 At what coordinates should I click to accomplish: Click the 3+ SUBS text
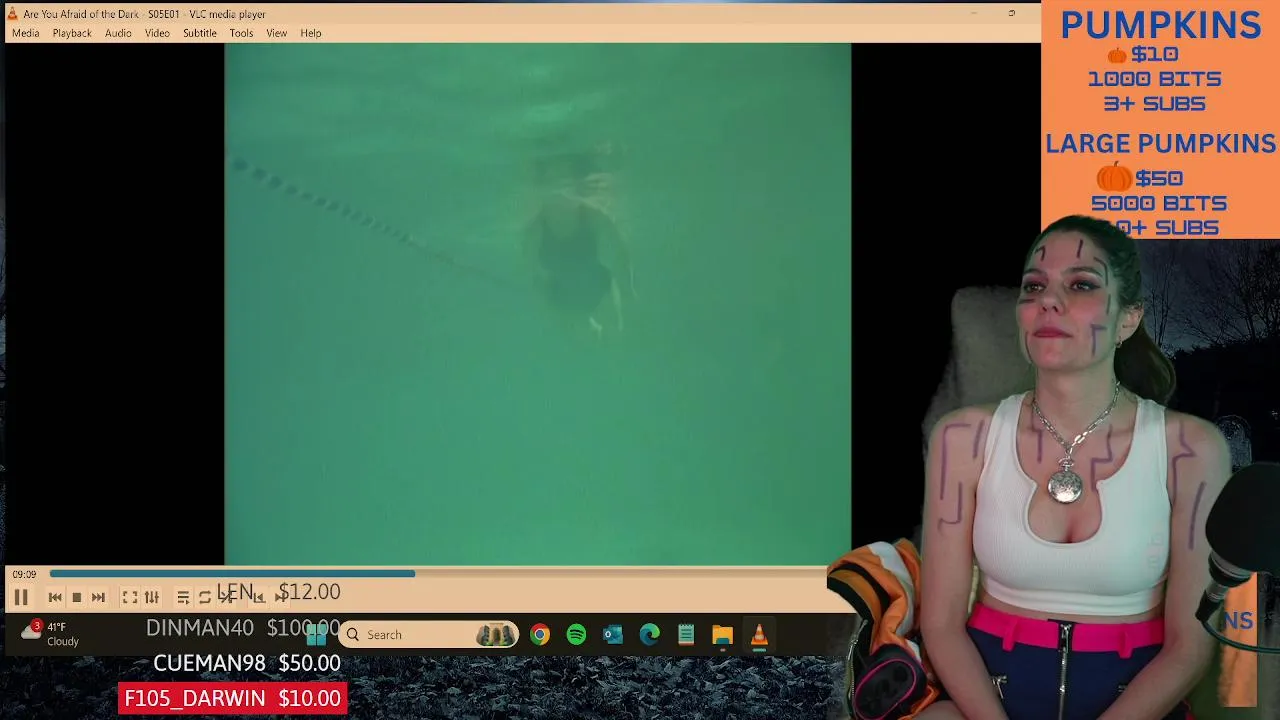(1155, 104)
